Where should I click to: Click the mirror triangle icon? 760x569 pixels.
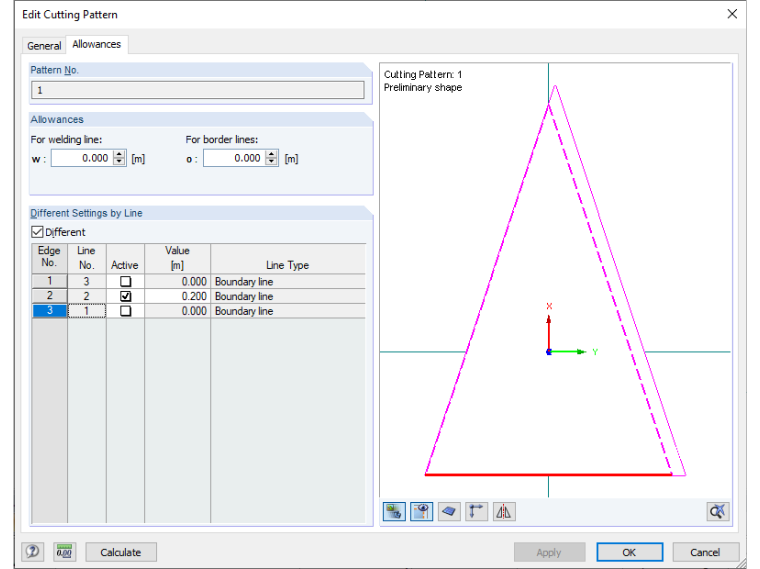504,511
